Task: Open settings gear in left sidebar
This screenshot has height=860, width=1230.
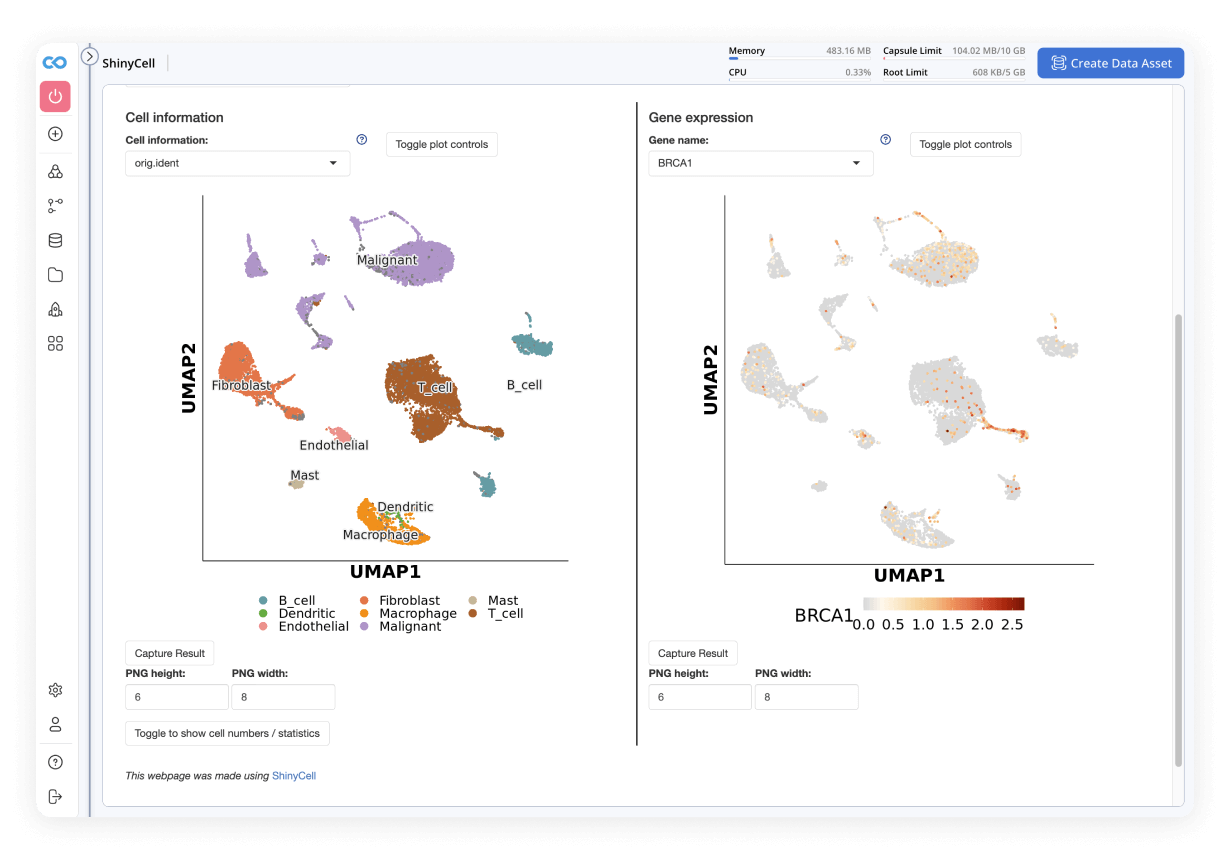Action: coord(55,690)
